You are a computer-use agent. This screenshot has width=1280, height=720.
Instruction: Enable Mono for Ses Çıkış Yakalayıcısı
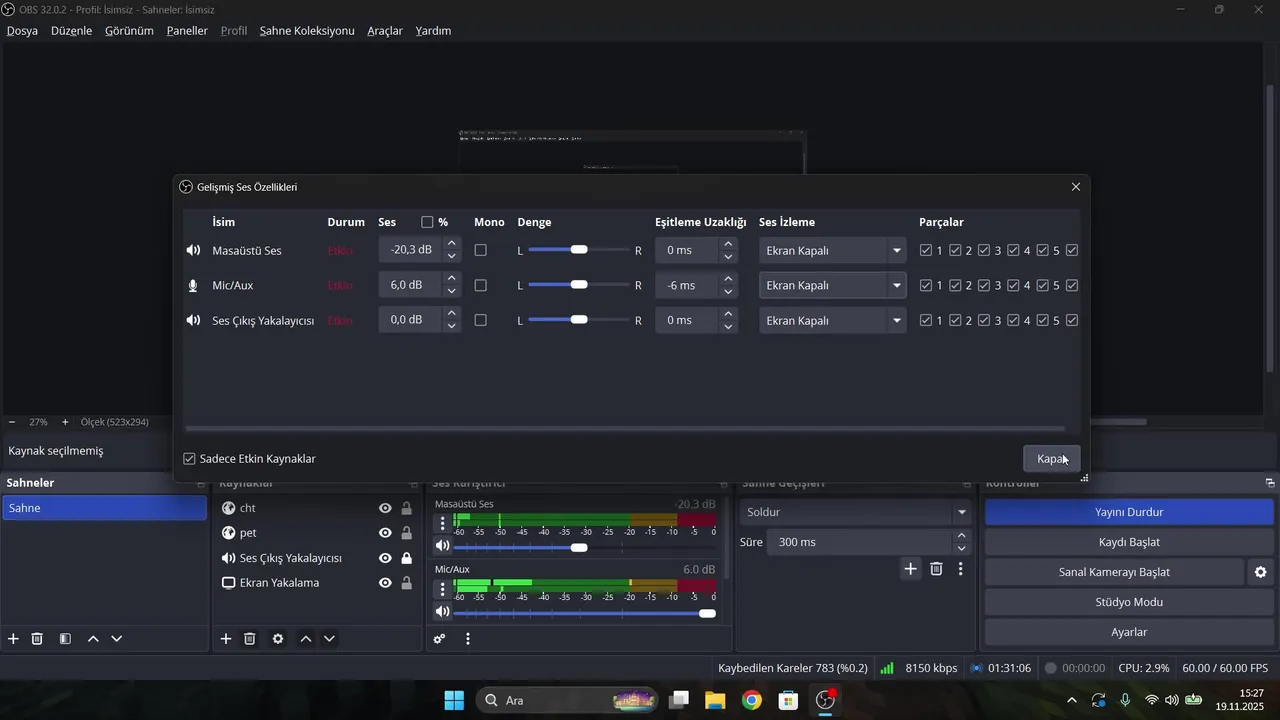click(x=481, y=320)
